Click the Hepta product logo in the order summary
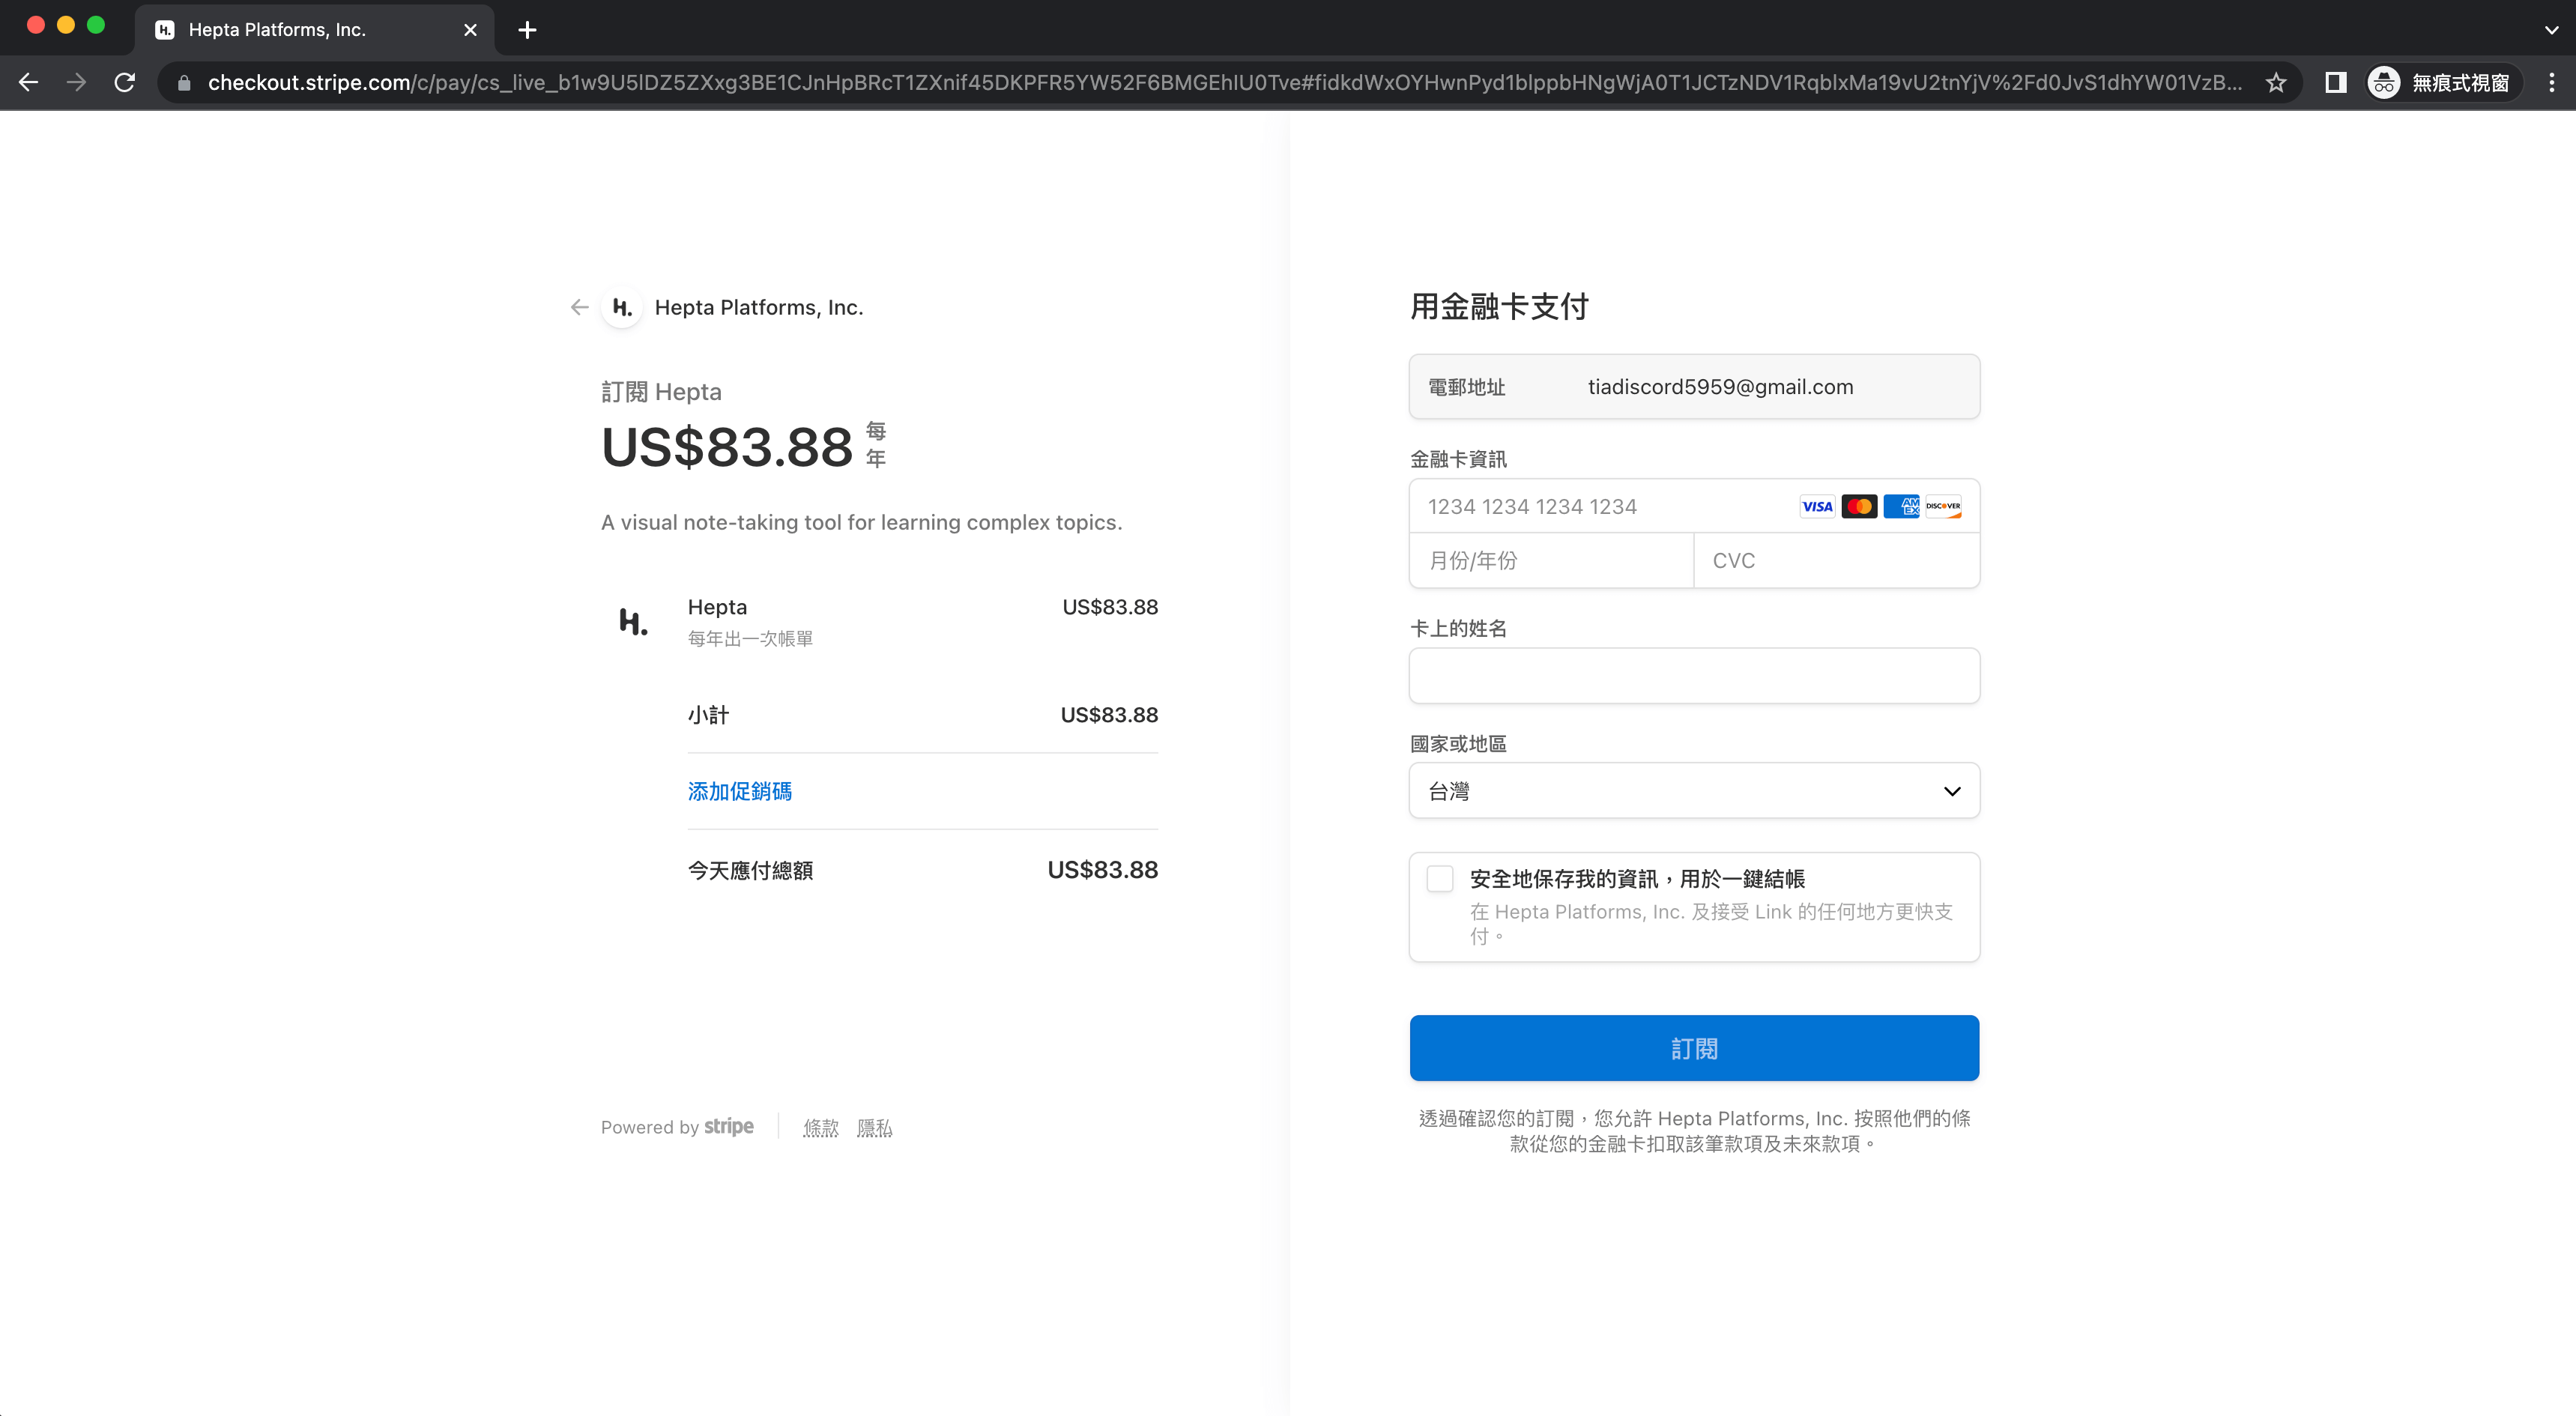Screen dimensions: 2576x1416 [x=633, y=621]
